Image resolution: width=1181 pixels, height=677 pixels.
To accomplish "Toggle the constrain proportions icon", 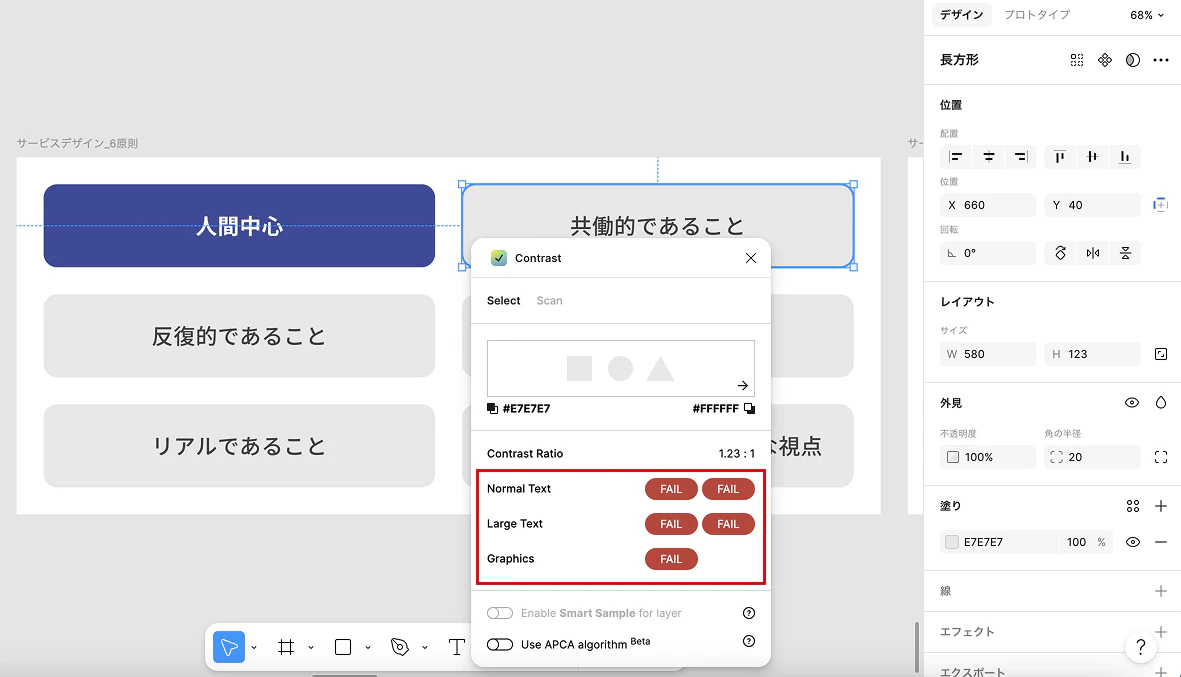I will (x=1161, y=354).
